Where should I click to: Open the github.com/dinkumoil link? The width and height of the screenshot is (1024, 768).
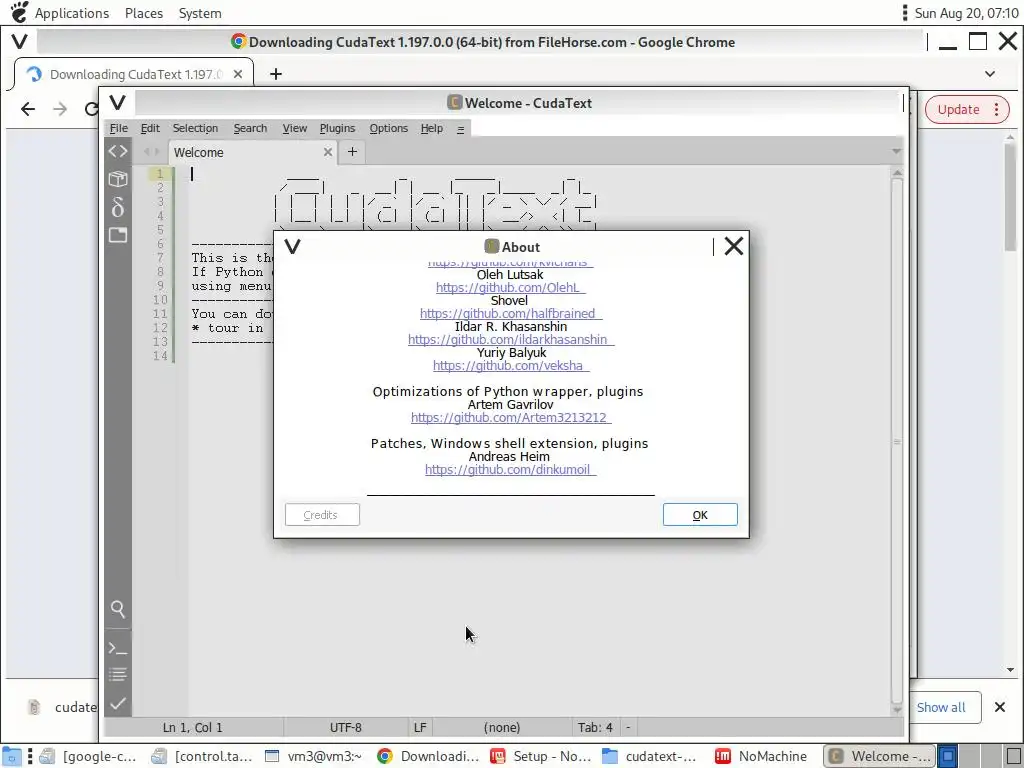coord(510,470)
